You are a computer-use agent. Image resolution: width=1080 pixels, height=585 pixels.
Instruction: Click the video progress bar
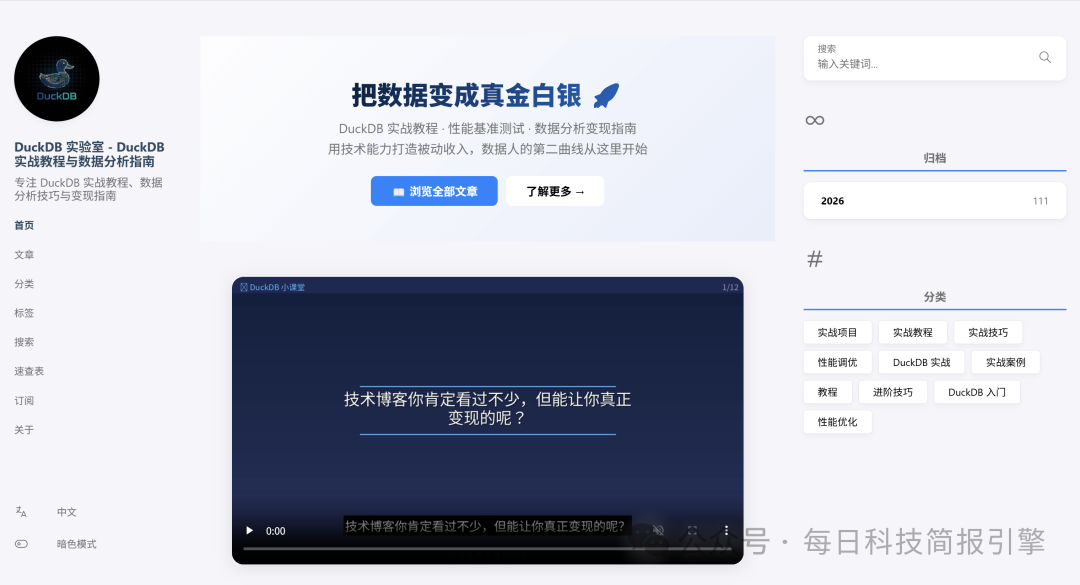coord(488,549)
